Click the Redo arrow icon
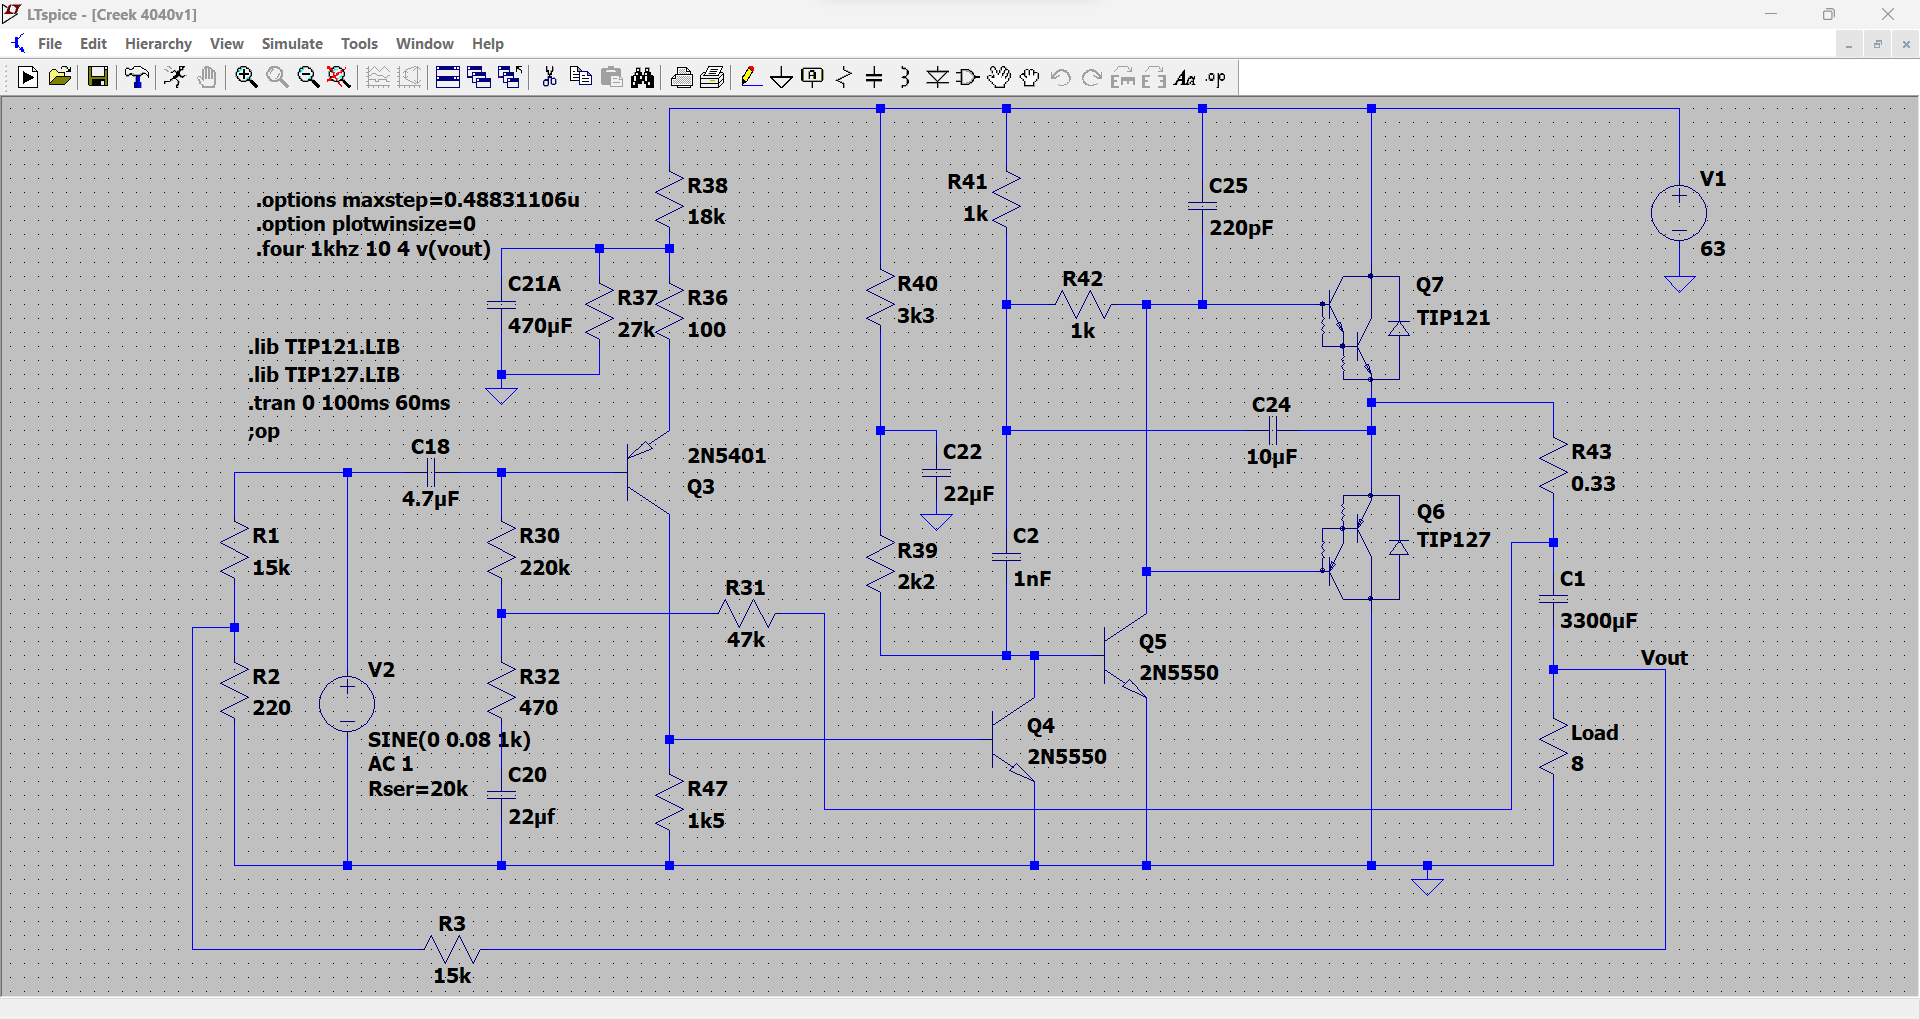Viewport: 1920px width, 1019px height. click(x=1092, y=78)
